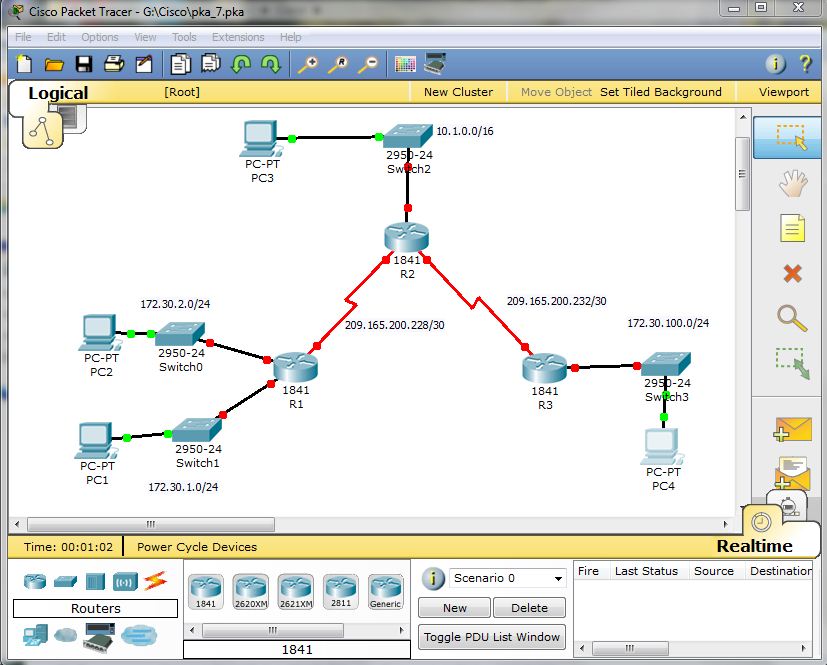Select router R2 in the topology

(407, 237)
